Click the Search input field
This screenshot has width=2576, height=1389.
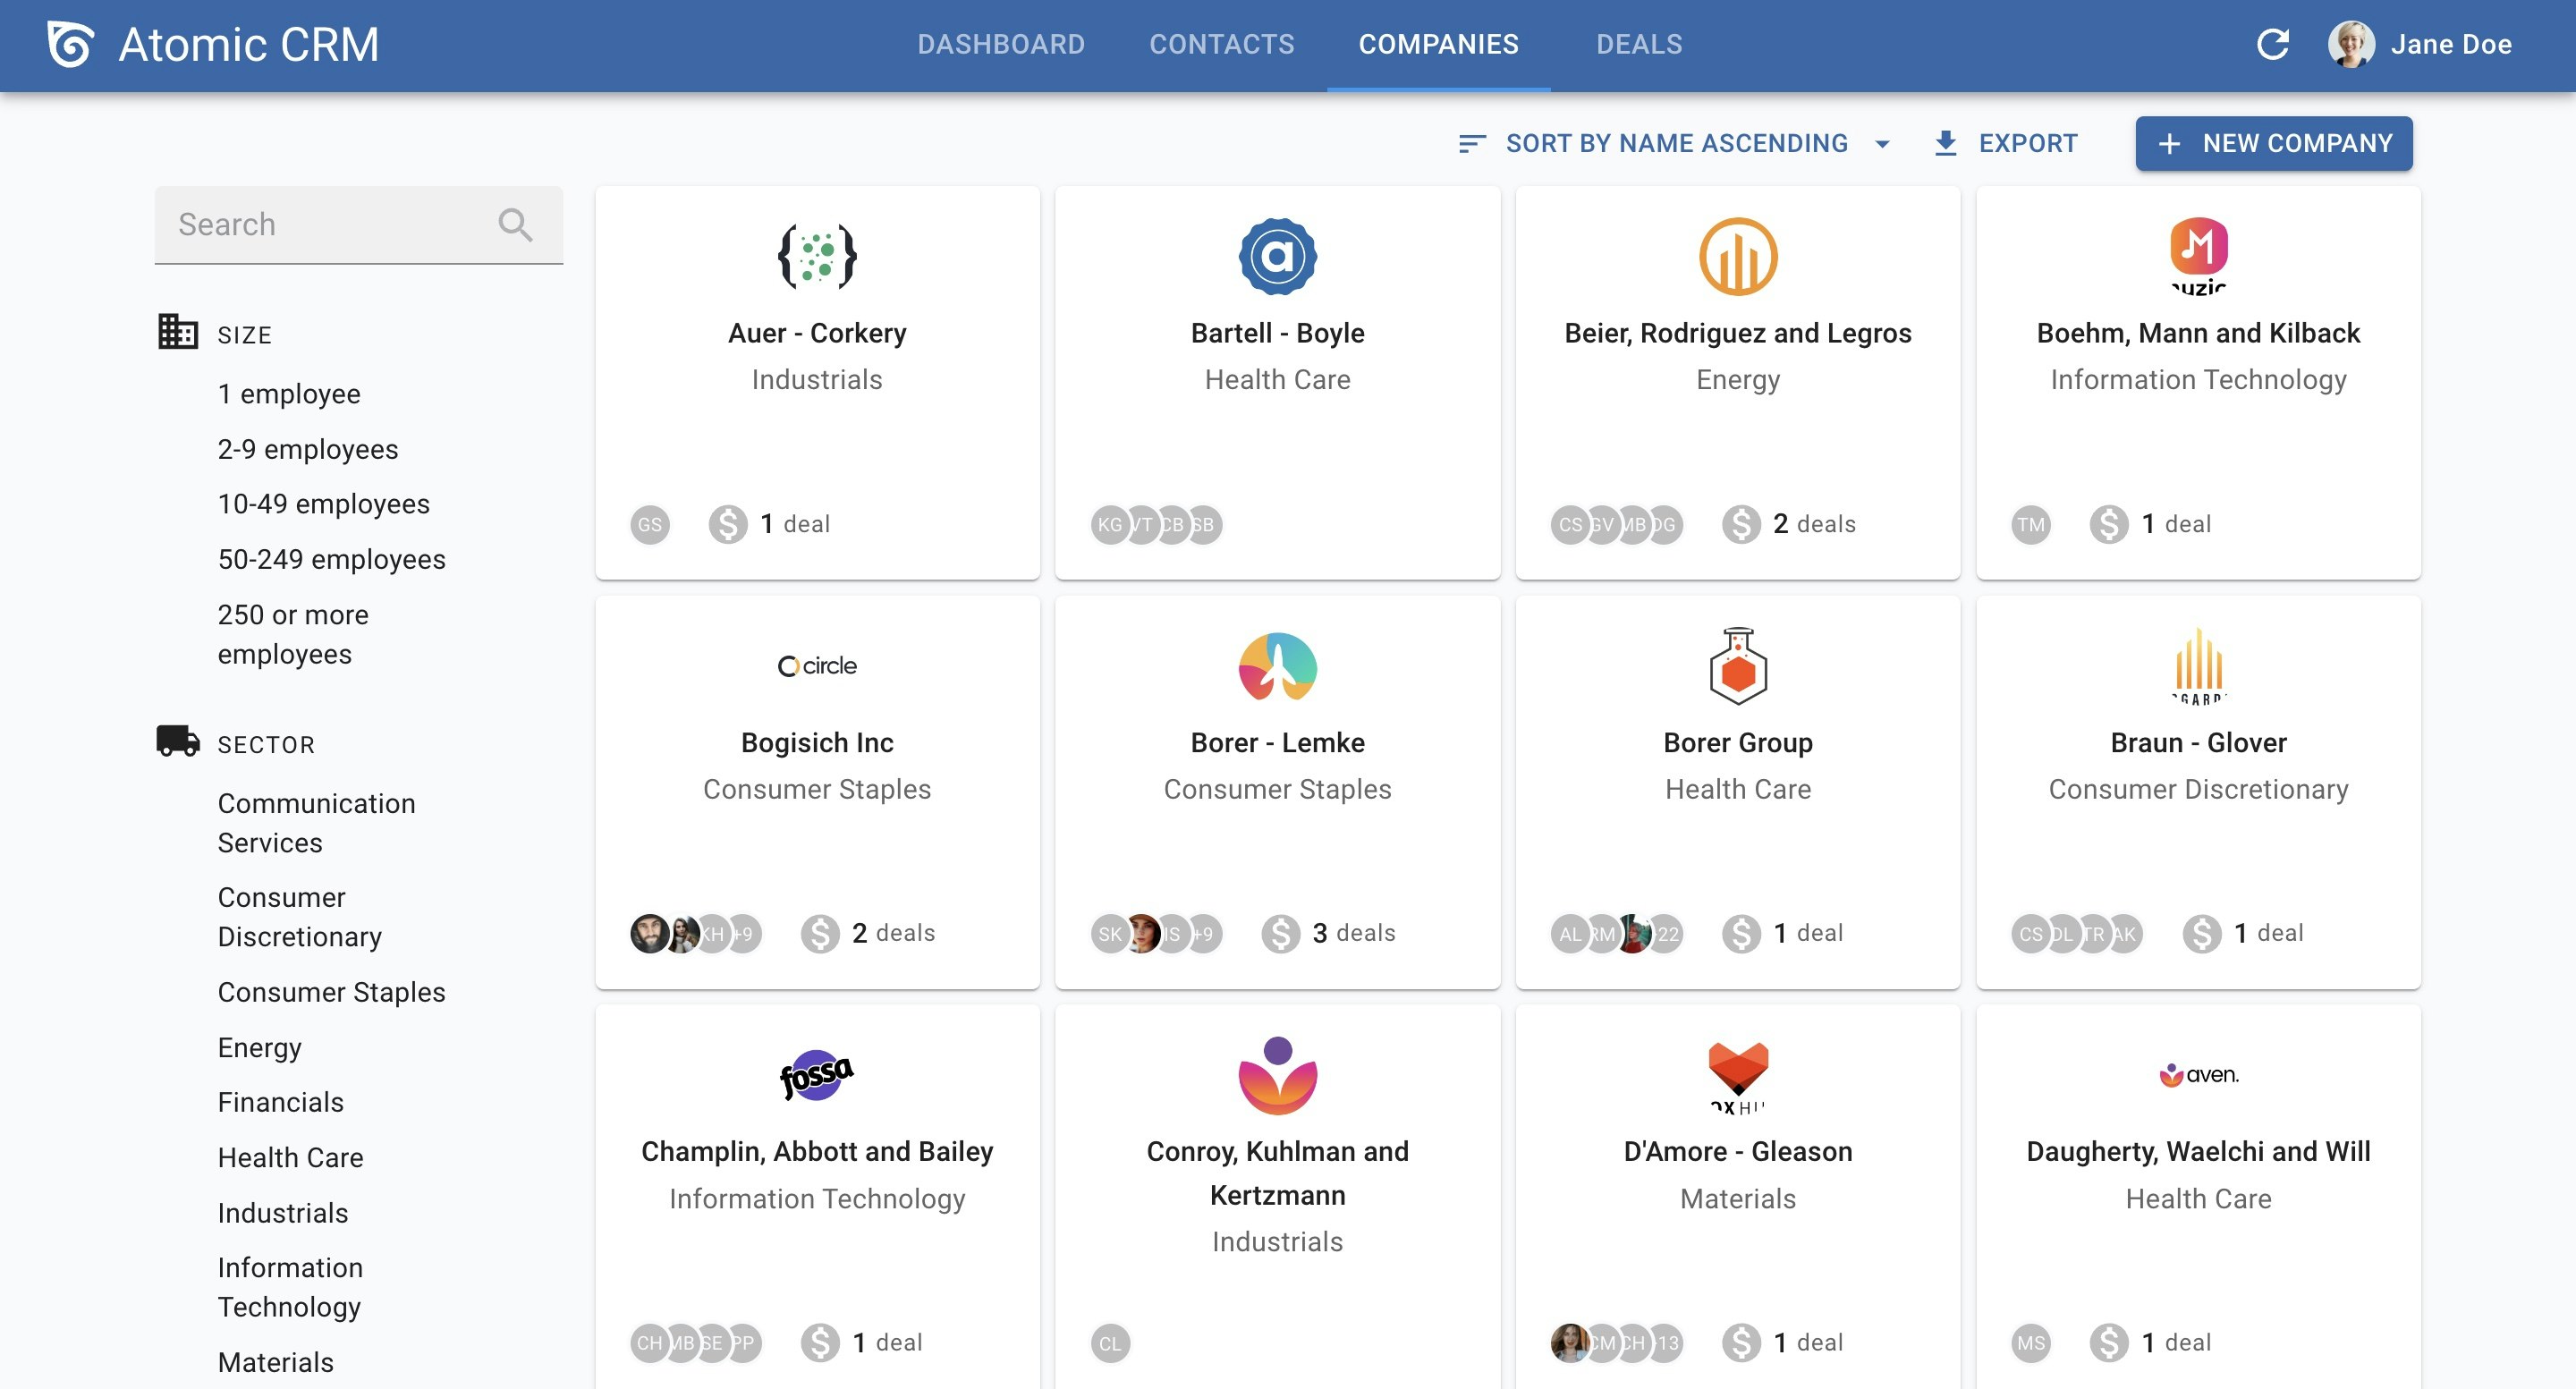click(358, 224)
